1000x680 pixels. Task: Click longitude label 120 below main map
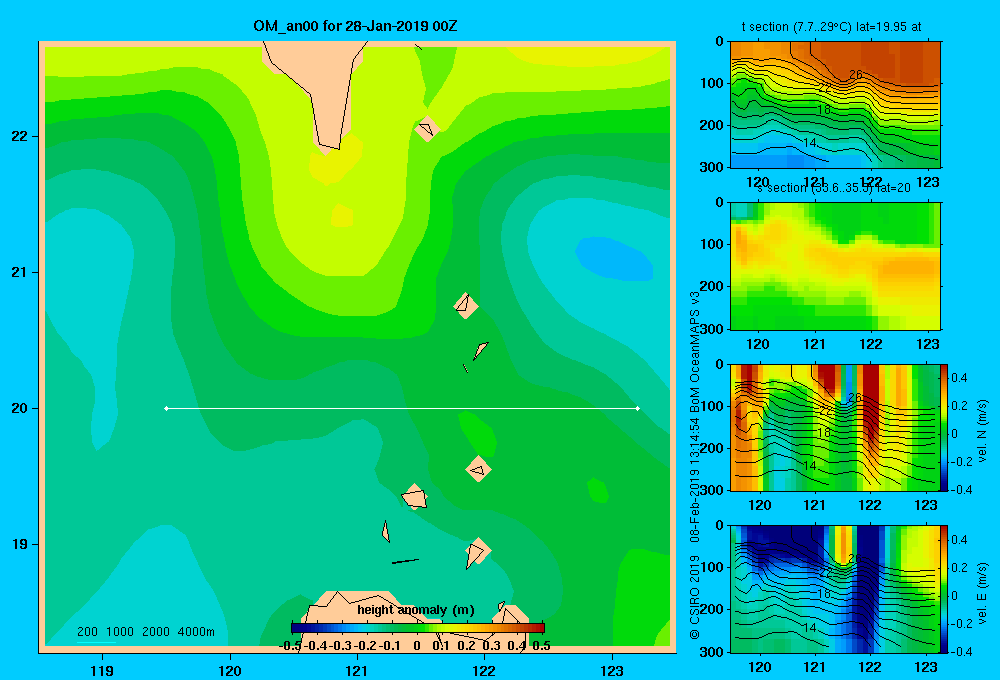click(x=230, y=670)
